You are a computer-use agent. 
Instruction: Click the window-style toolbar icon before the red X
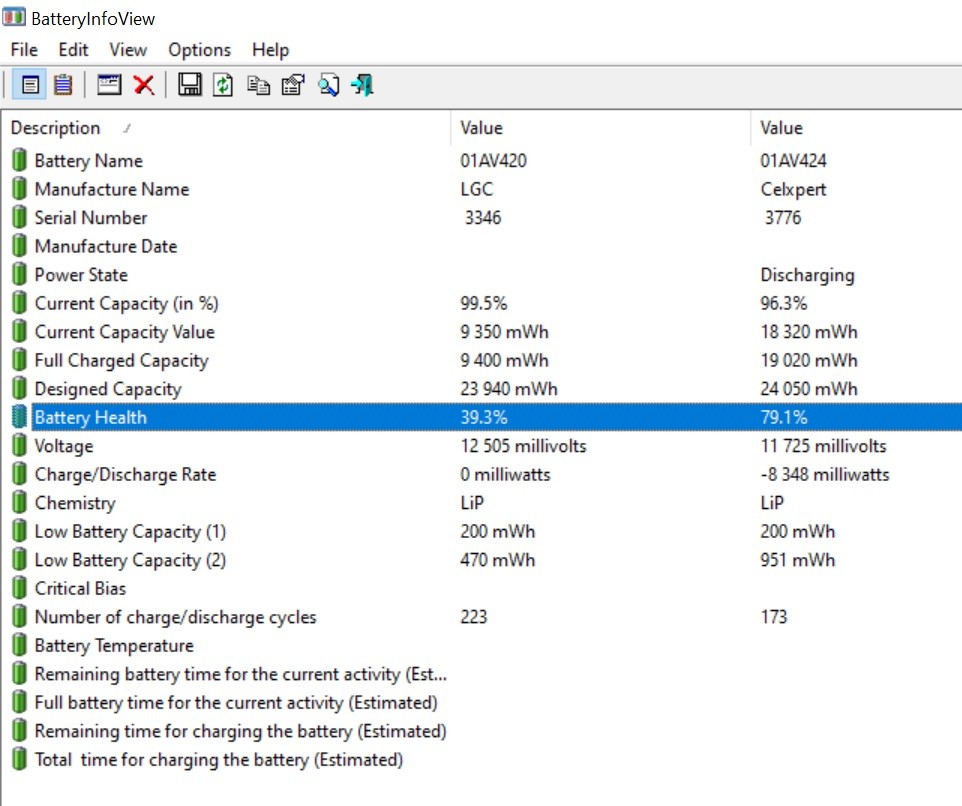[x=109, y=85]
